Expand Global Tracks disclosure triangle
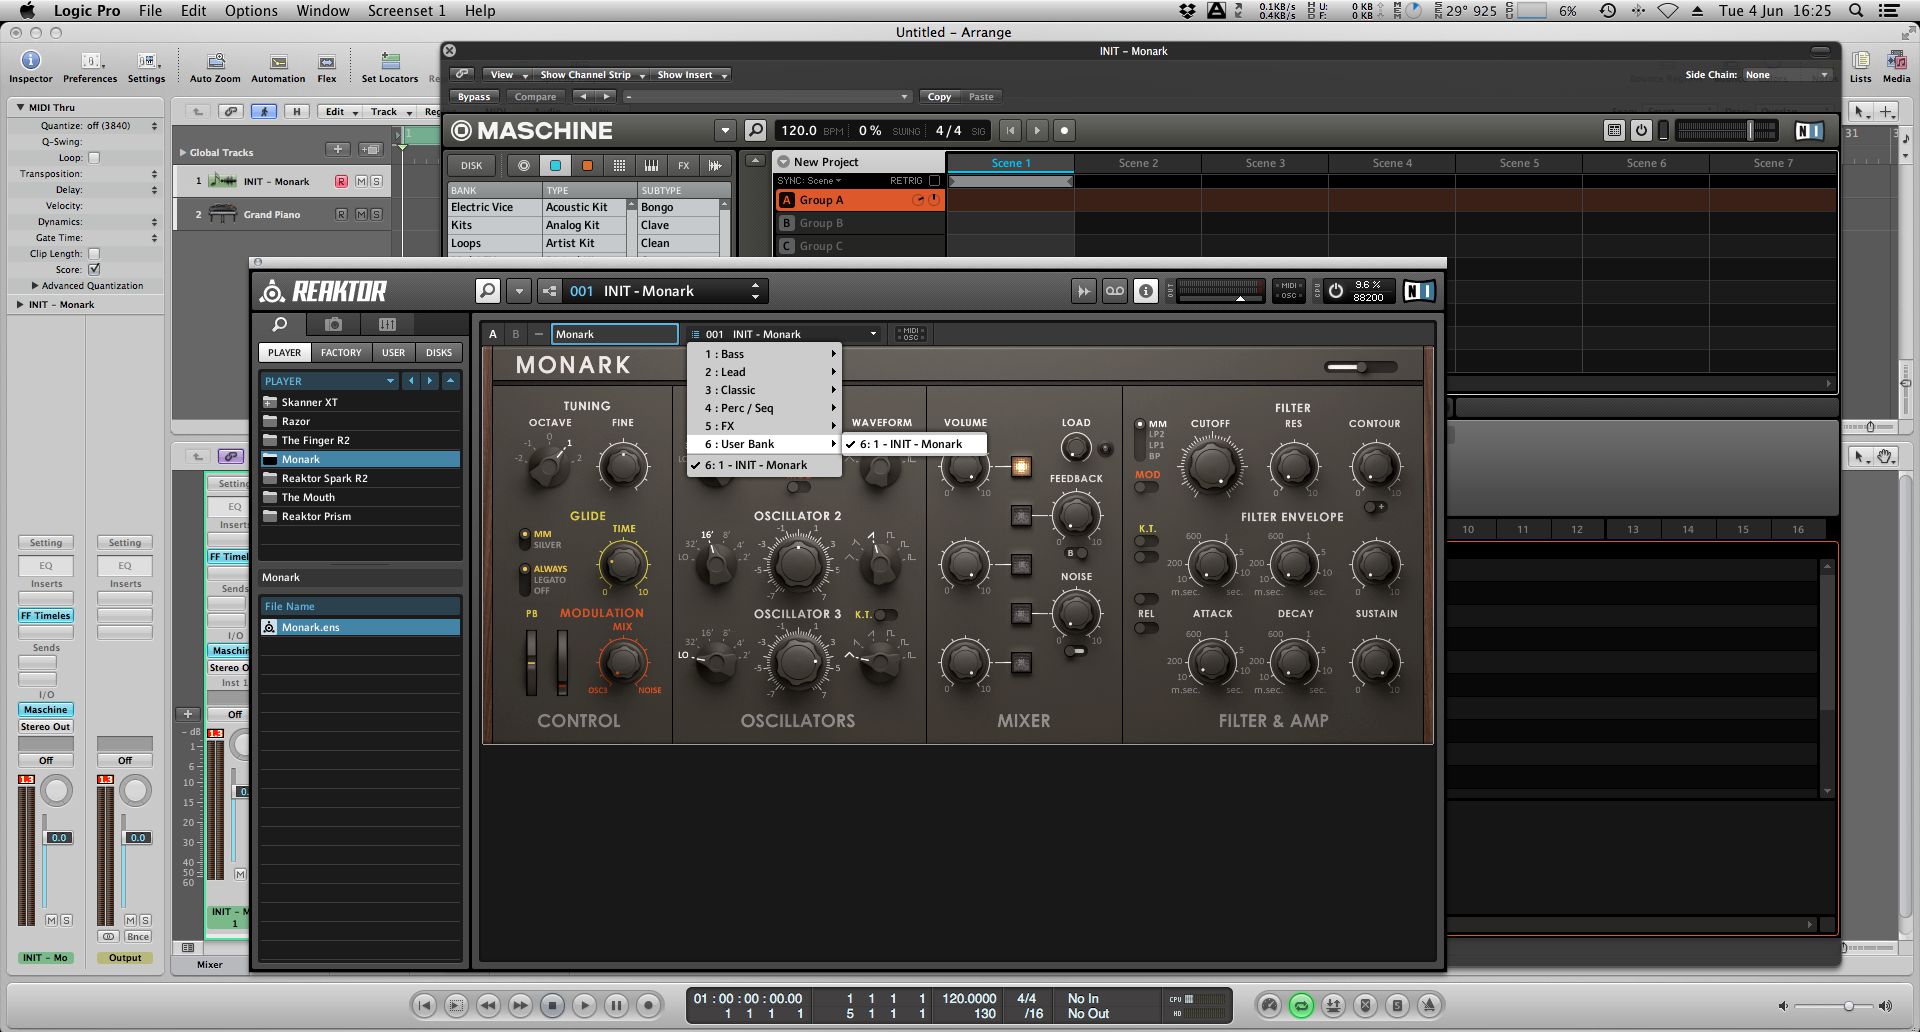Image resolution: width=1920 pixels, height=1032 pixels. click(183, 153)
